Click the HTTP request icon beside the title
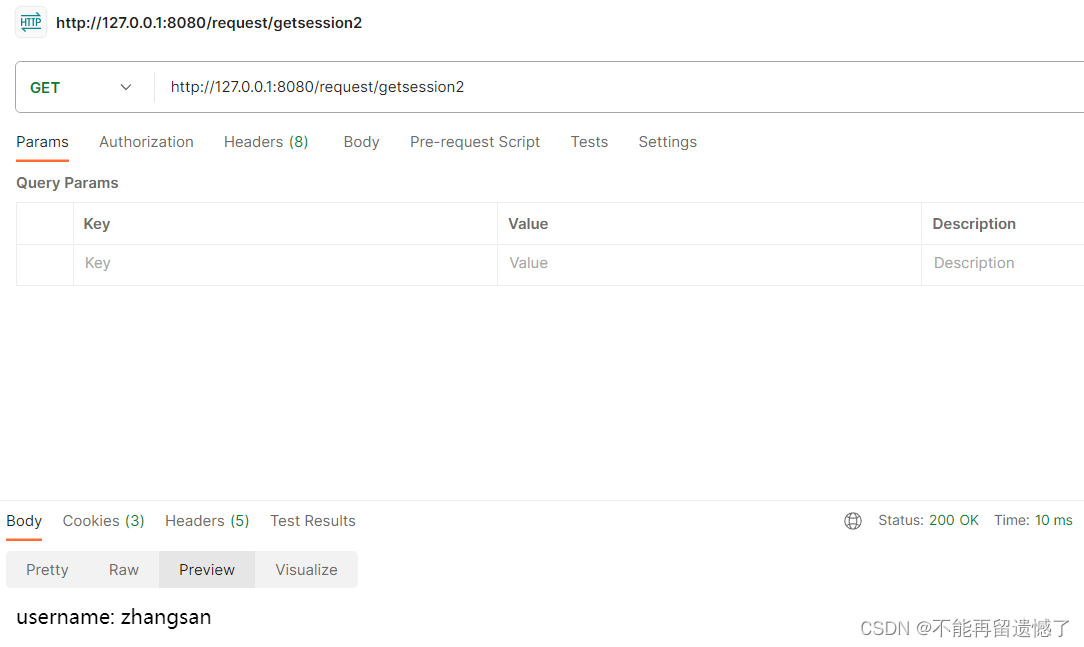The width and height of the screenshot is (1084, 647). (x=30, y=22)
